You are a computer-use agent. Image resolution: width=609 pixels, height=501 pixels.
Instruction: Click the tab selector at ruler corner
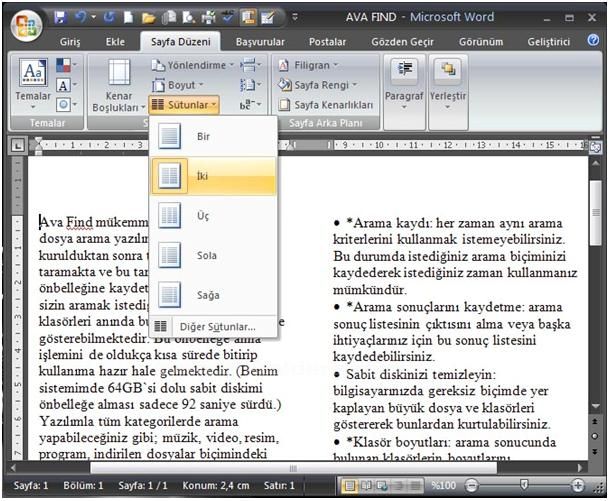(x=17, y=146)
